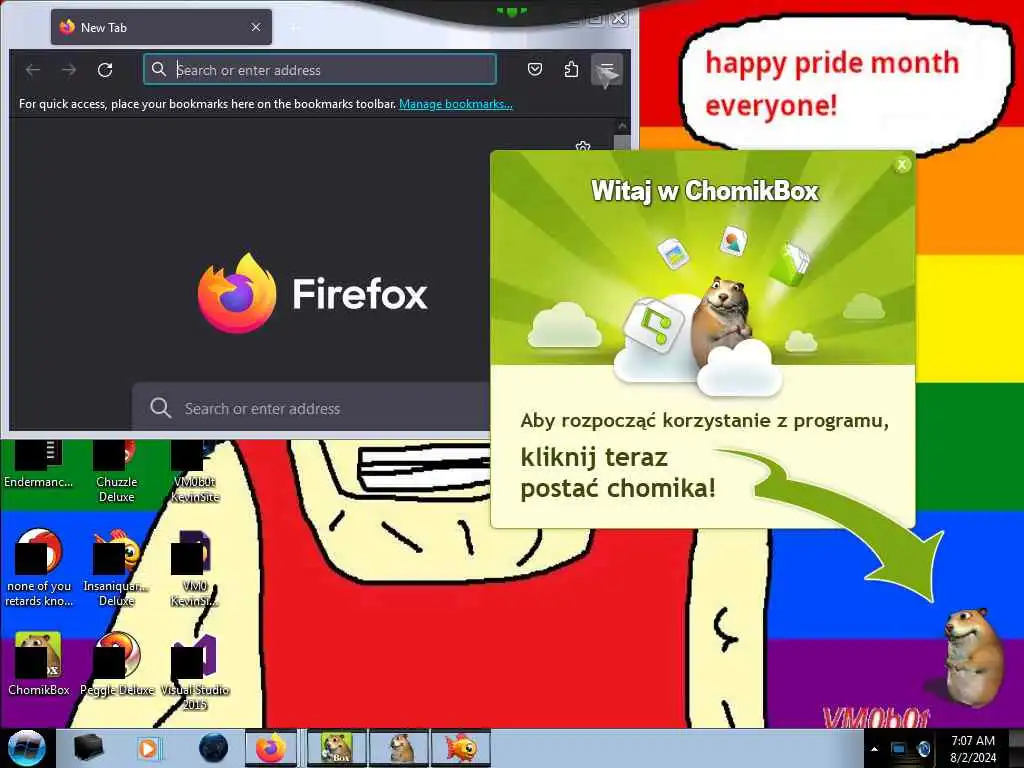The height and width of the screenshot is (768, 1024).
Task: Open the black box taskbar icon
Action: 89,748
